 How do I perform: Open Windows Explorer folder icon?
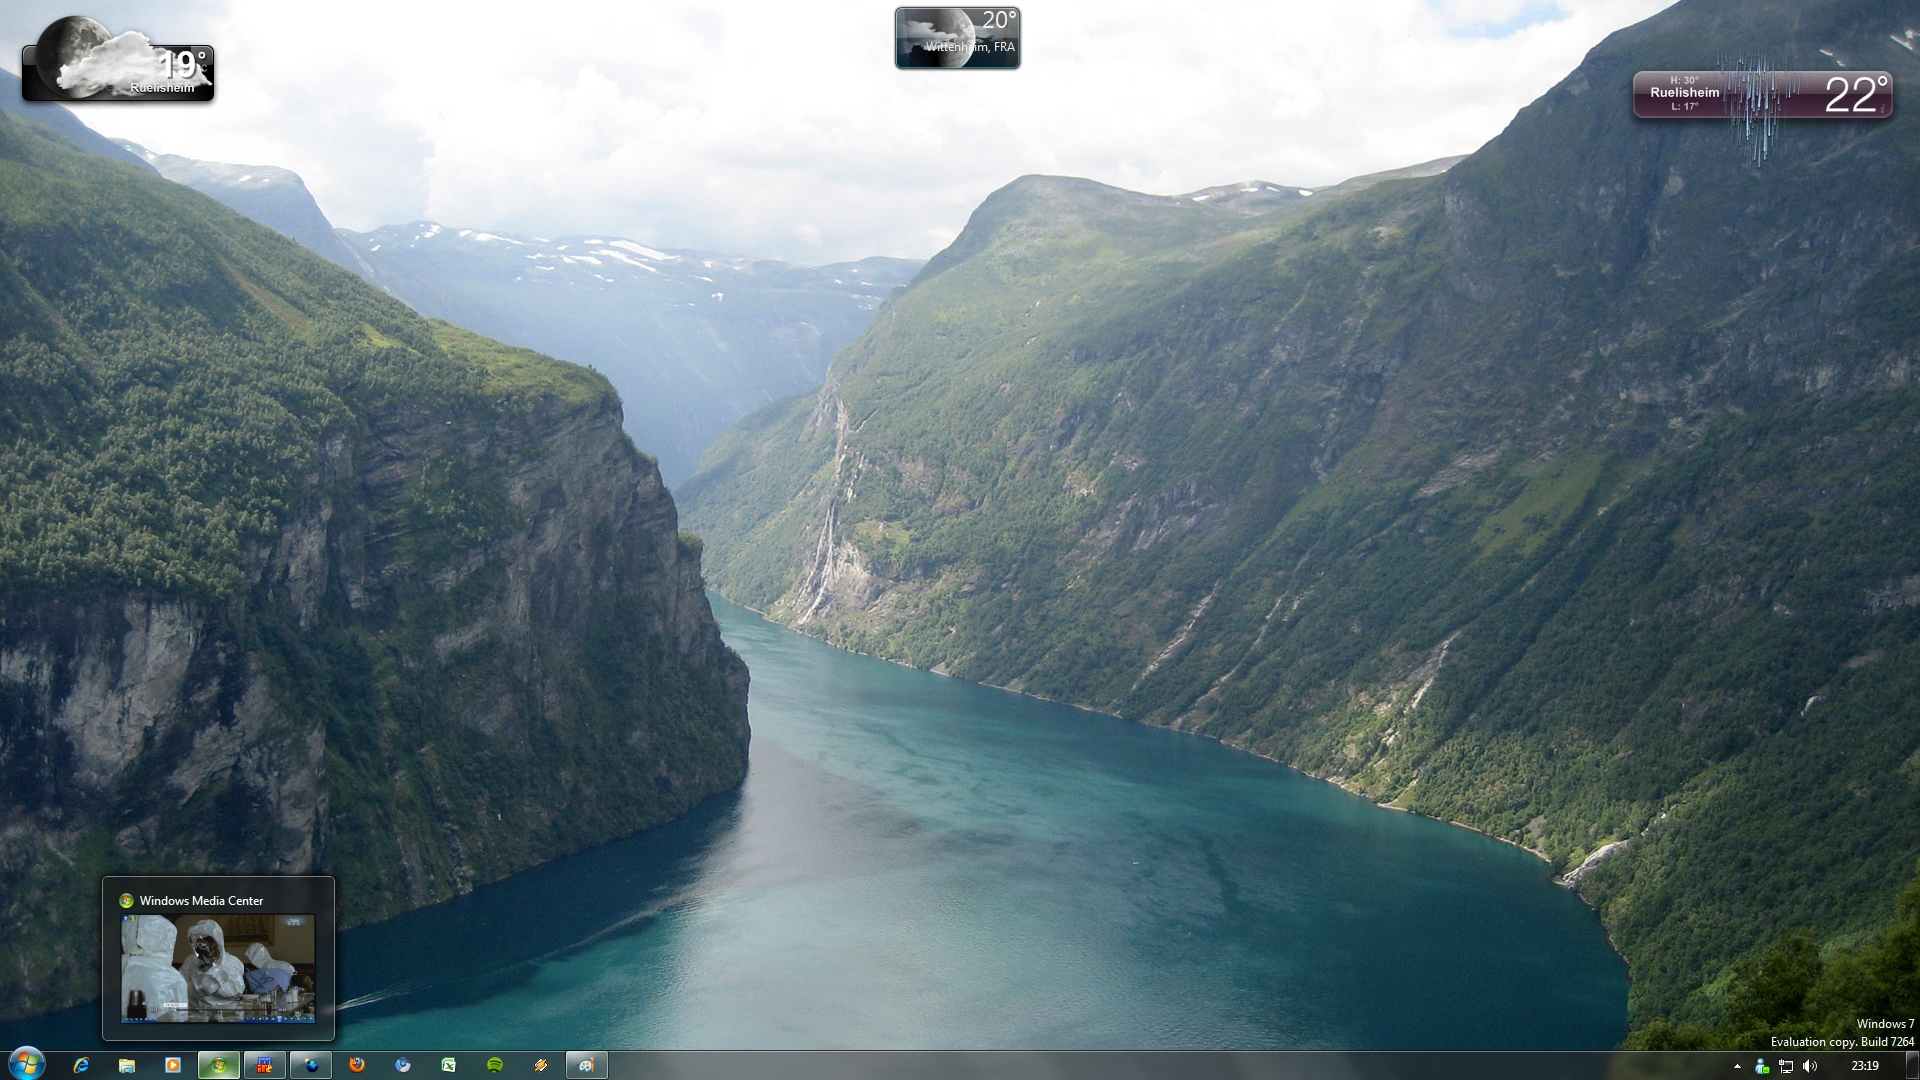tap(127, 1065)
